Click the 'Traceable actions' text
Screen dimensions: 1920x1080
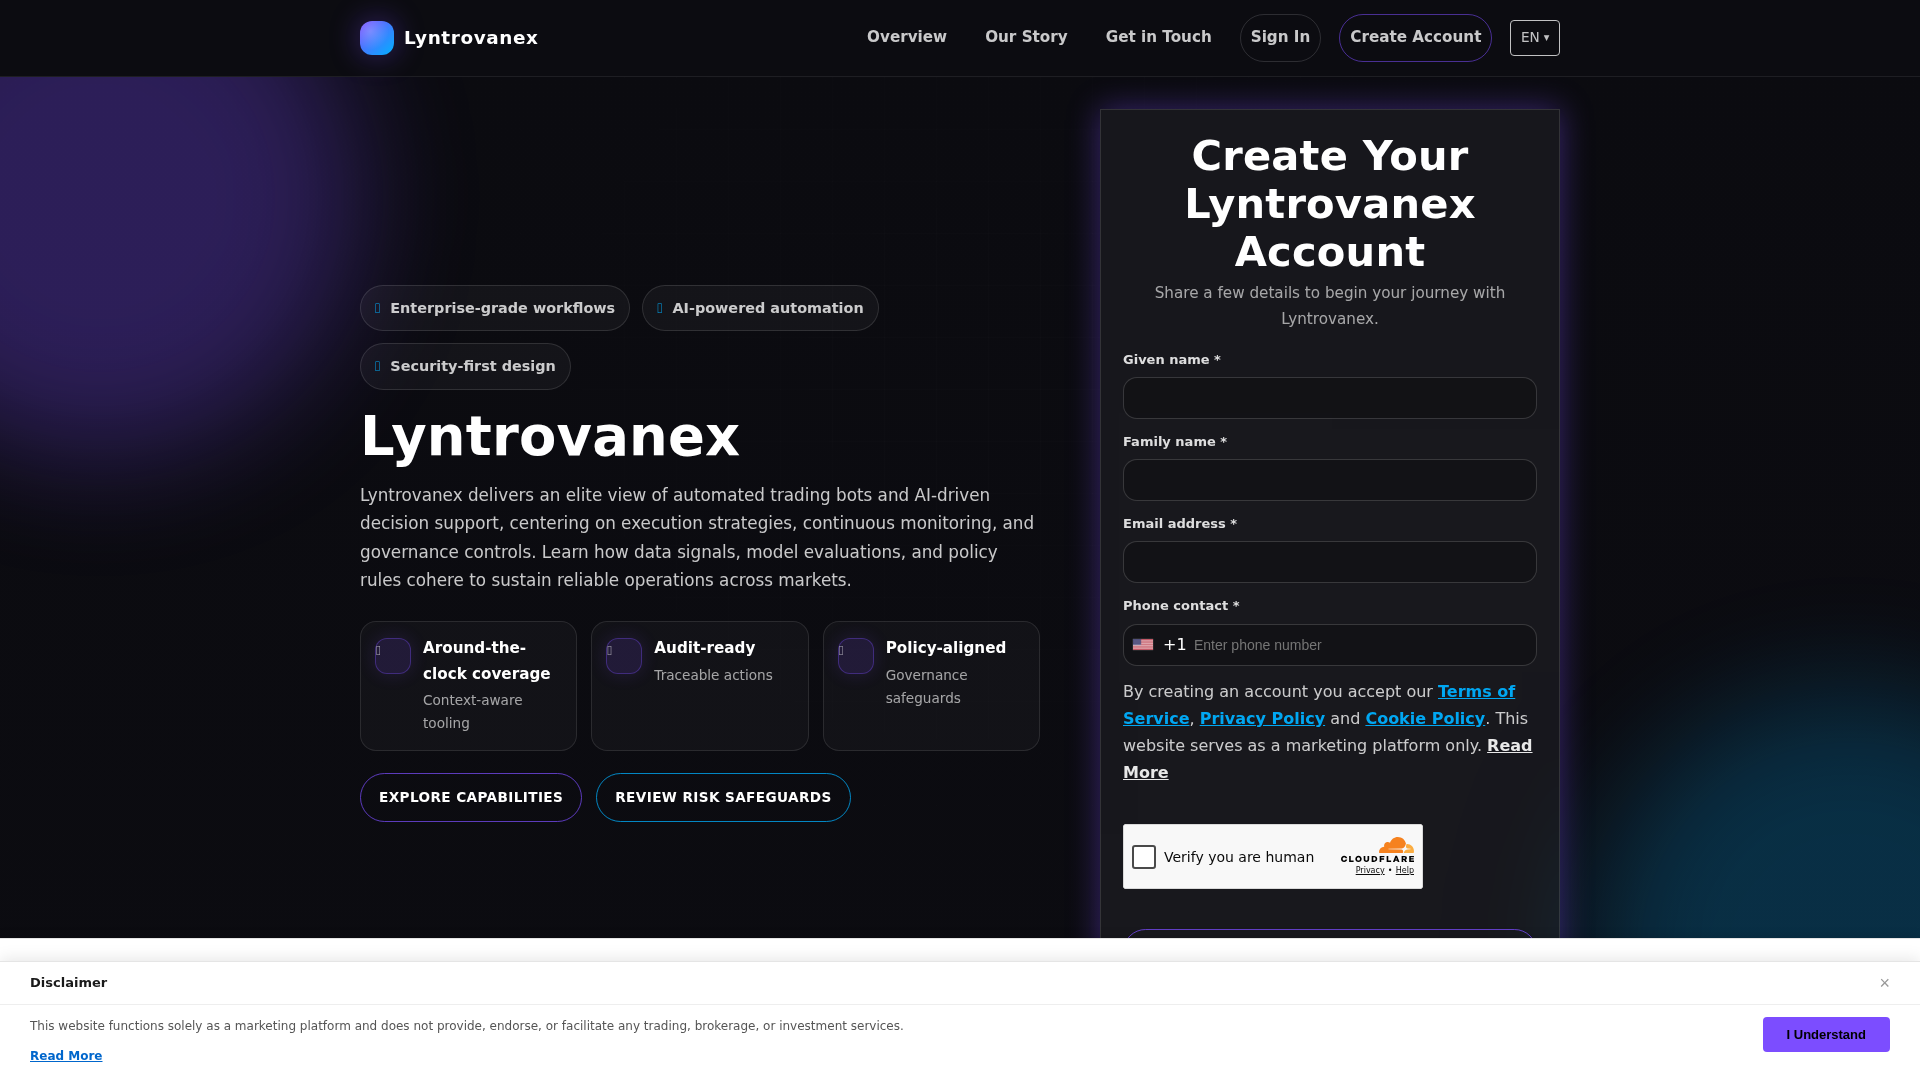pyautogui.click(x=713, y=676)
